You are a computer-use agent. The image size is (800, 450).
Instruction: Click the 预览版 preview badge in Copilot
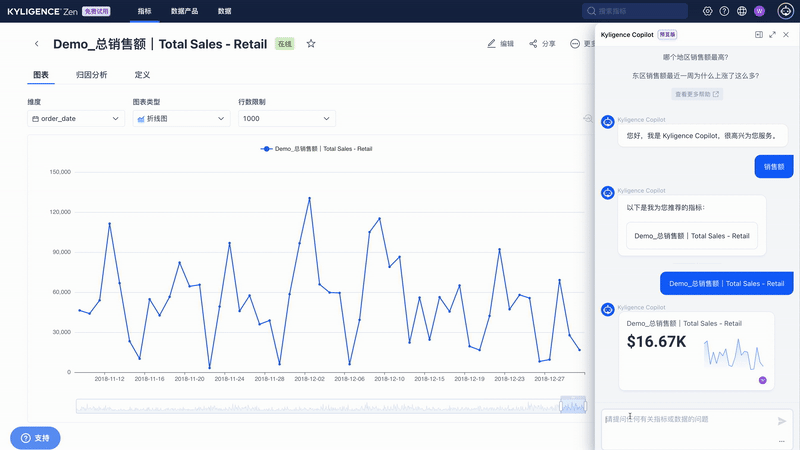pos(667,35)
